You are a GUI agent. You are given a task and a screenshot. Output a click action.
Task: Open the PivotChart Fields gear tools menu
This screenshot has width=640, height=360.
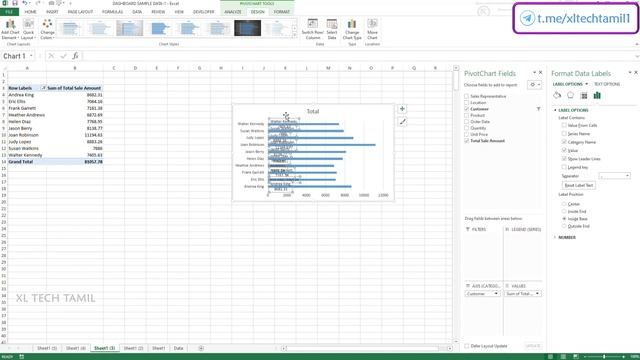click(x=534, y=85)
